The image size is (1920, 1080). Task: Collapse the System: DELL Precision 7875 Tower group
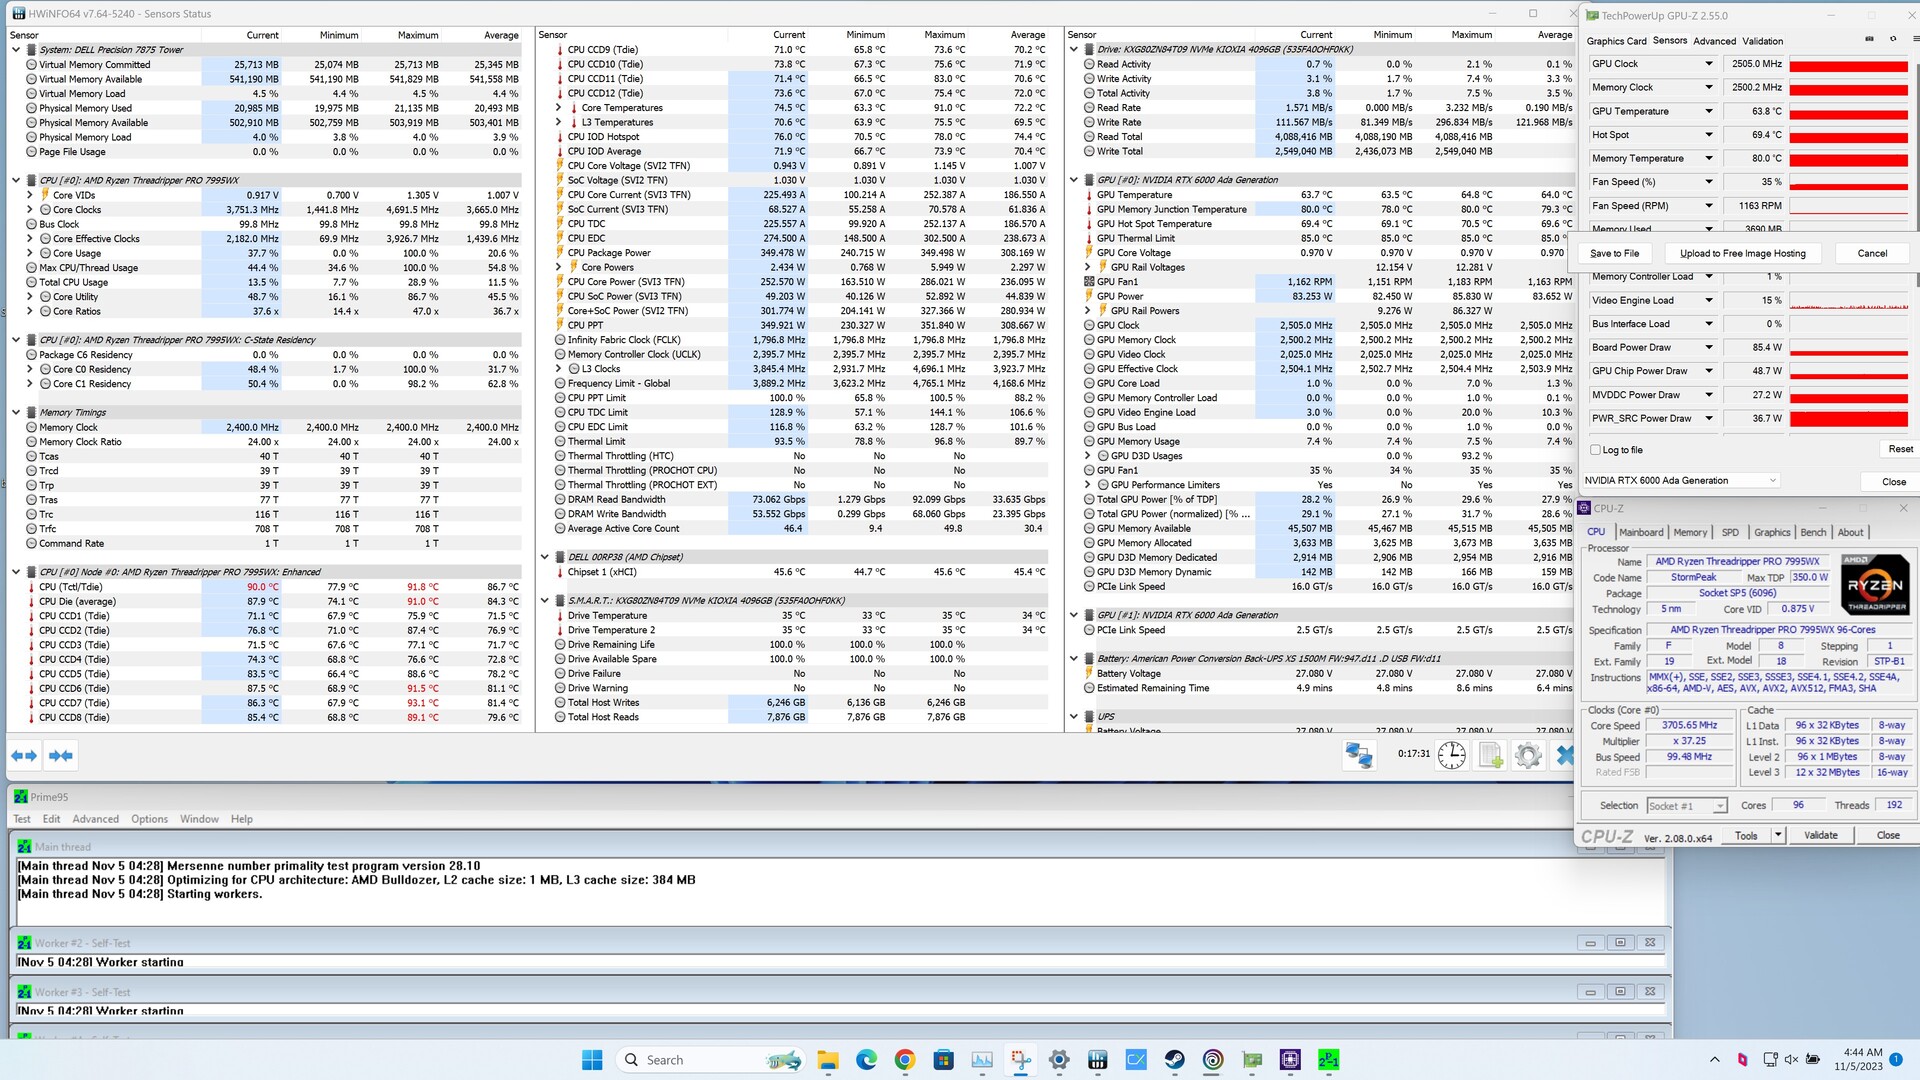[16, 49]
